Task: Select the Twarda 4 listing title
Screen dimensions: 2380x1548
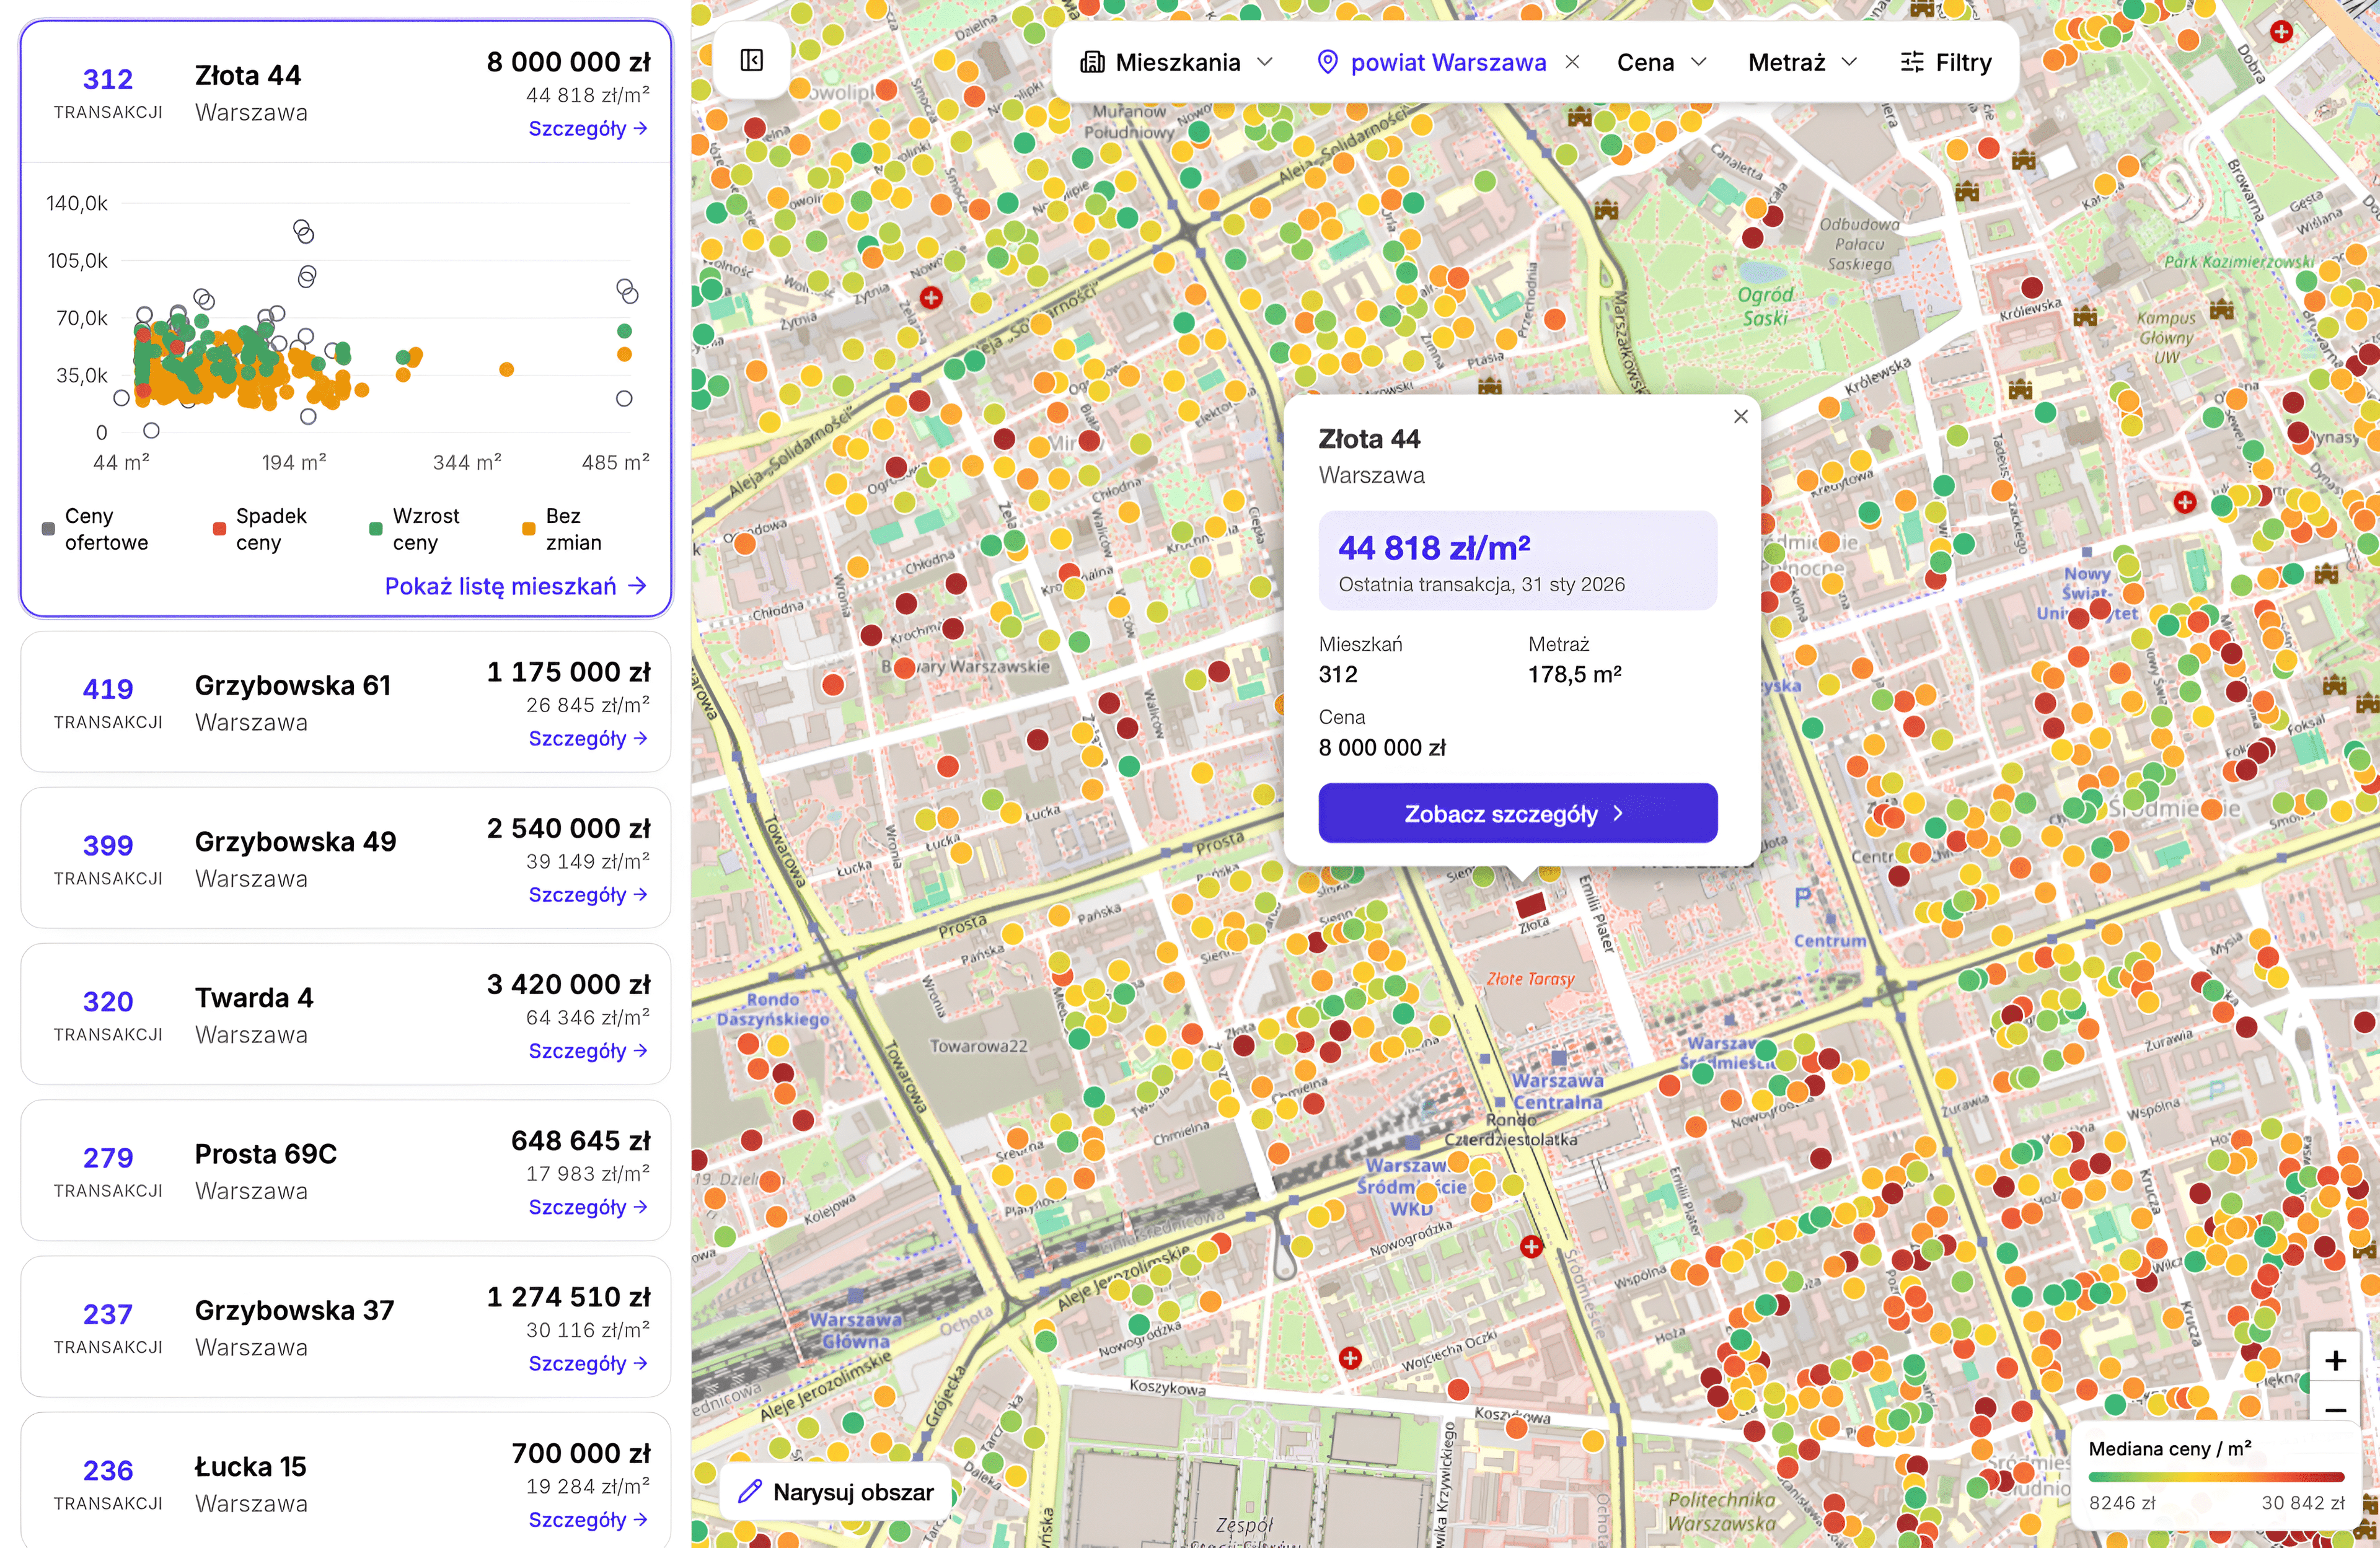Action: pyautogui.click(x=254, y=997)
